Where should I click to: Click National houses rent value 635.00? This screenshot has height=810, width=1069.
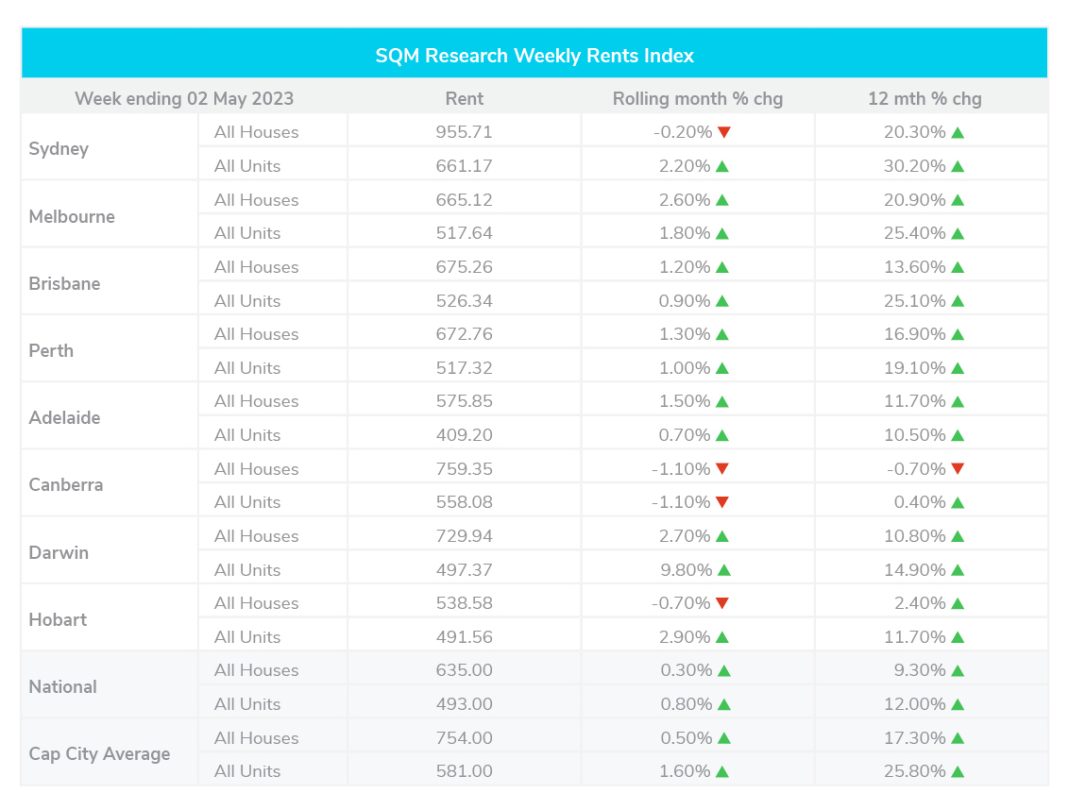[464, 670]
